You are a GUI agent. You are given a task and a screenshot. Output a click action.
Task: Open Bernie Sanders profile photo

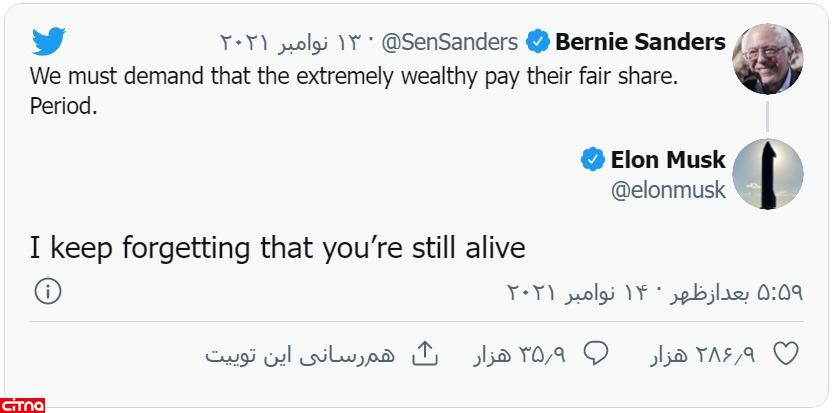[x=767, y=58]
